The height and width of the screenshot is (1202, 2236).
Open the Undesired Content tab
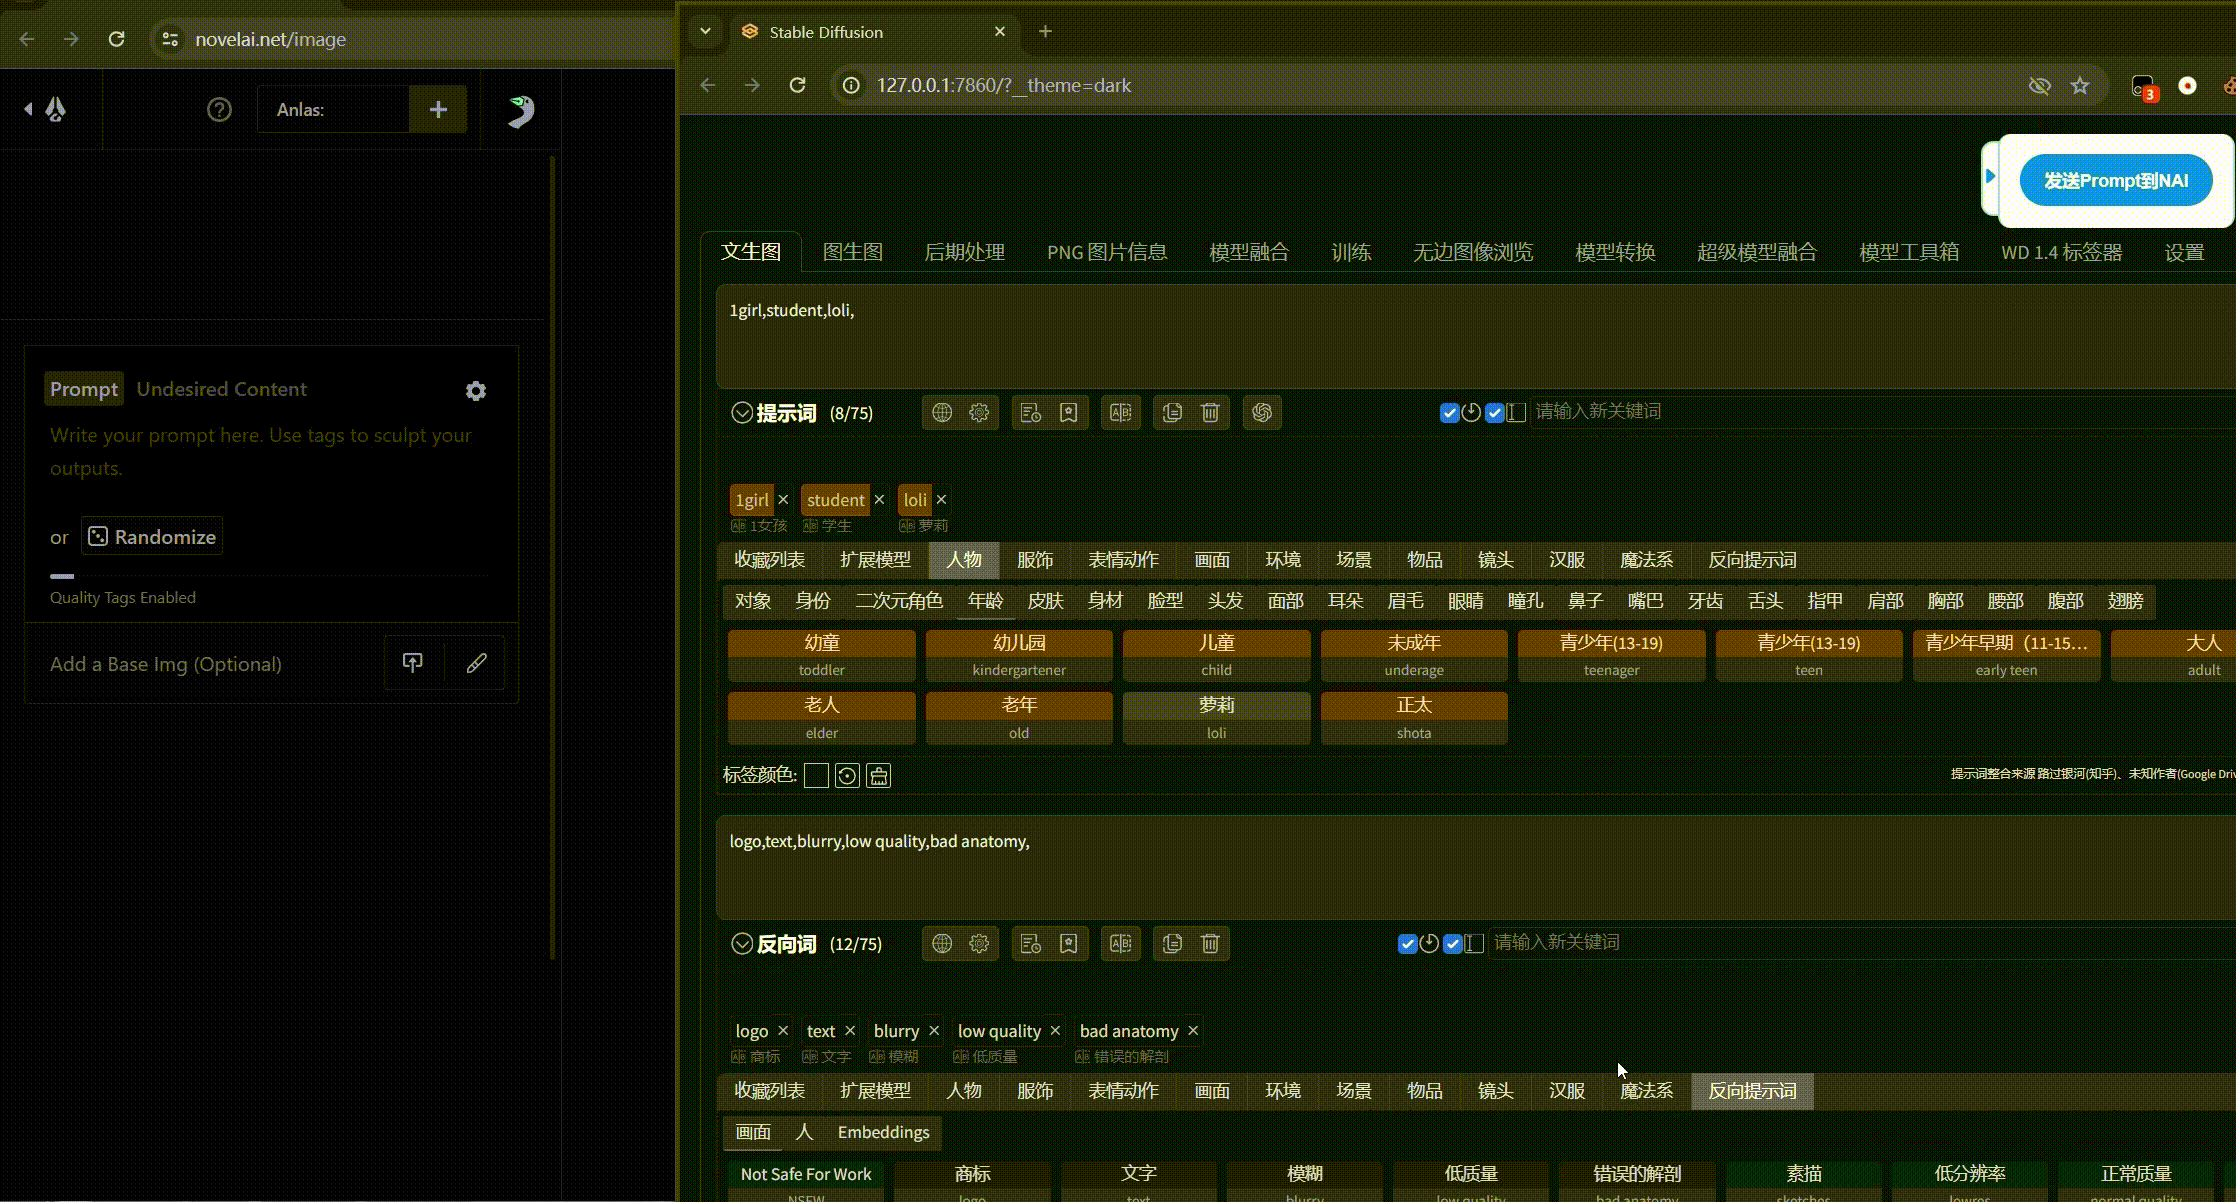pyautogui.click(x=221, y=389)
